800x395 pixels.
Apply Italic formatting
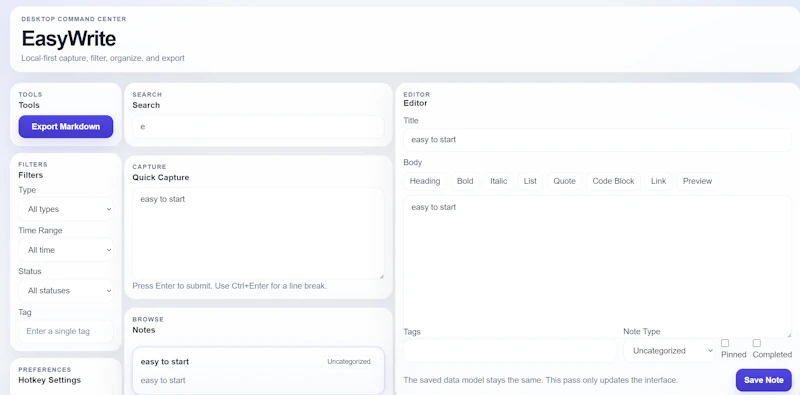[498, 181]
